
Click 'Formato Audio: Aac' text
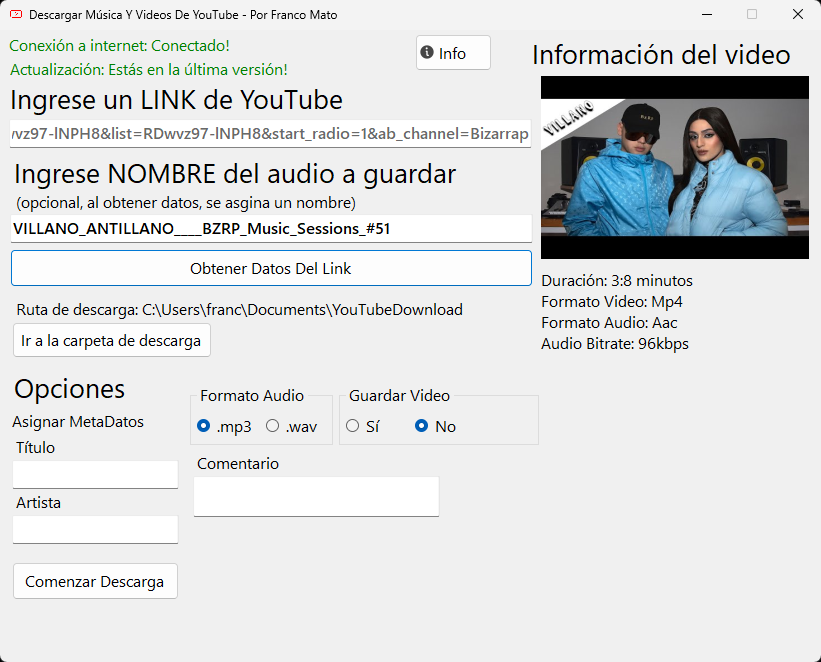coord(609,323)
